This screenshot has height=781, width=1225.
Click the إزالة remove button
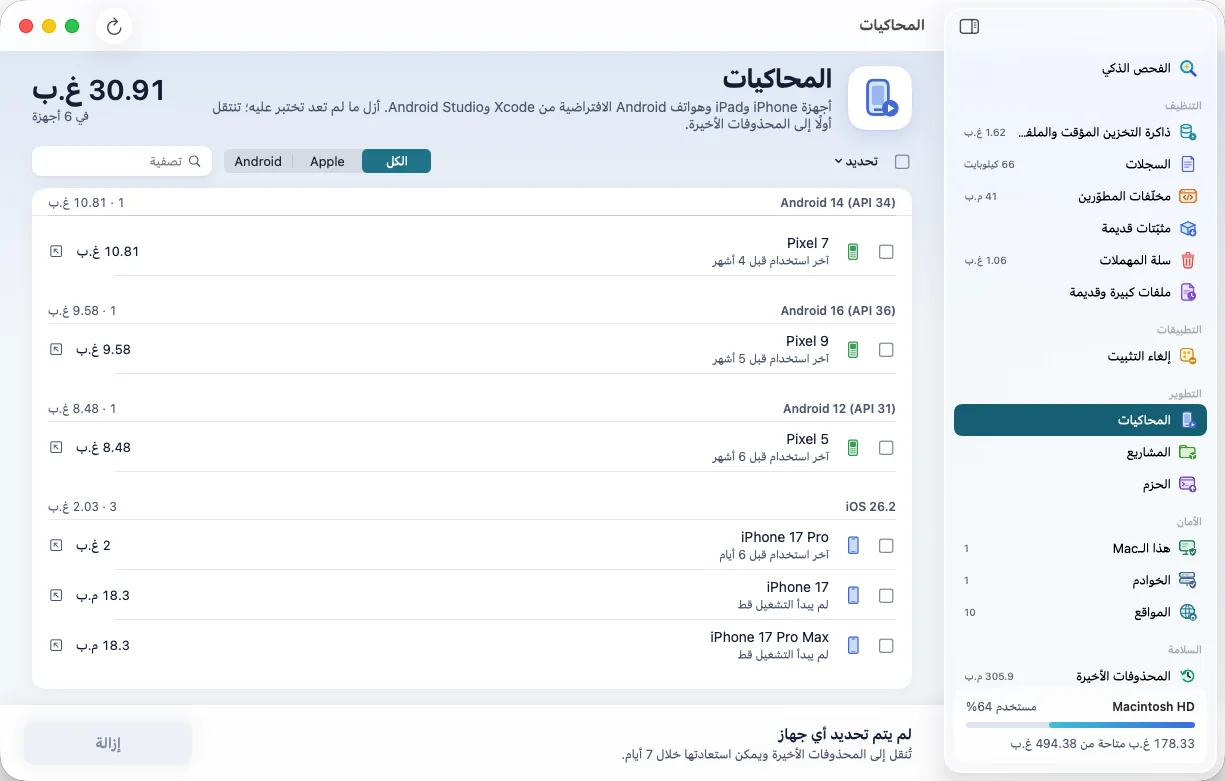point(108,743)
